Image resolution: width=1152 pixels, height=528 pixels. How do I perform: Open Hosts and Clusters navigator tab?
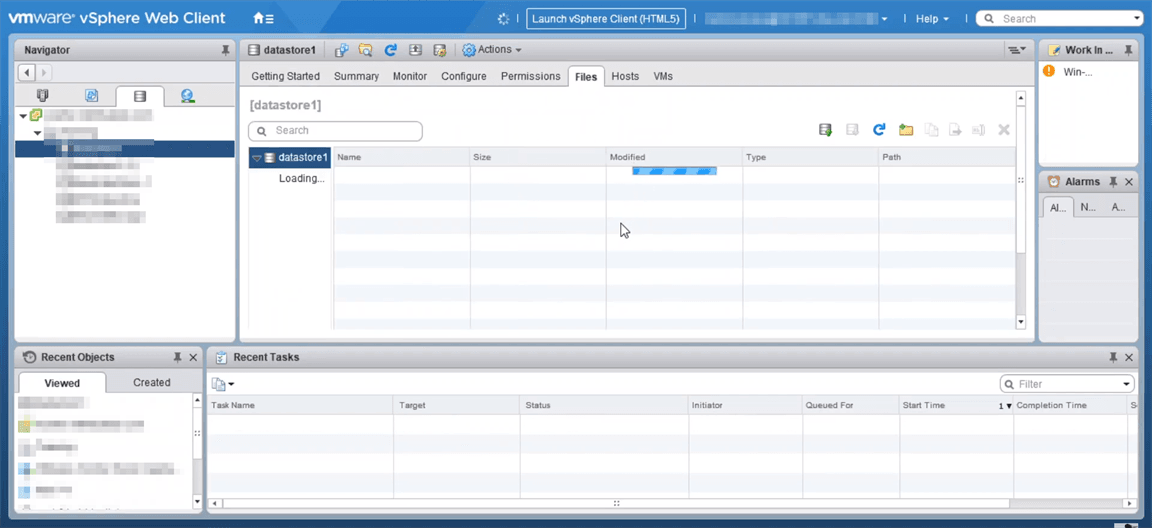pos(43,95)
